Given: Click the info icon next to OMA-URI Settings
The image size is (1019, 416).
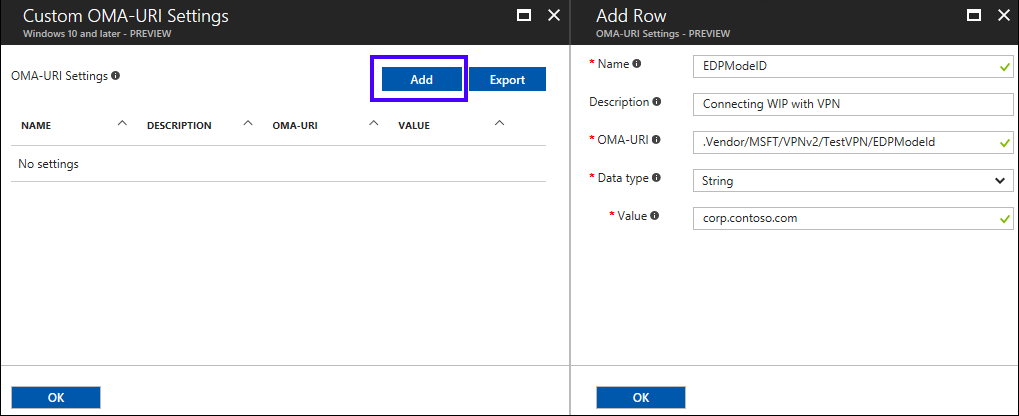Looking at the screenshot, I should 116,76.
